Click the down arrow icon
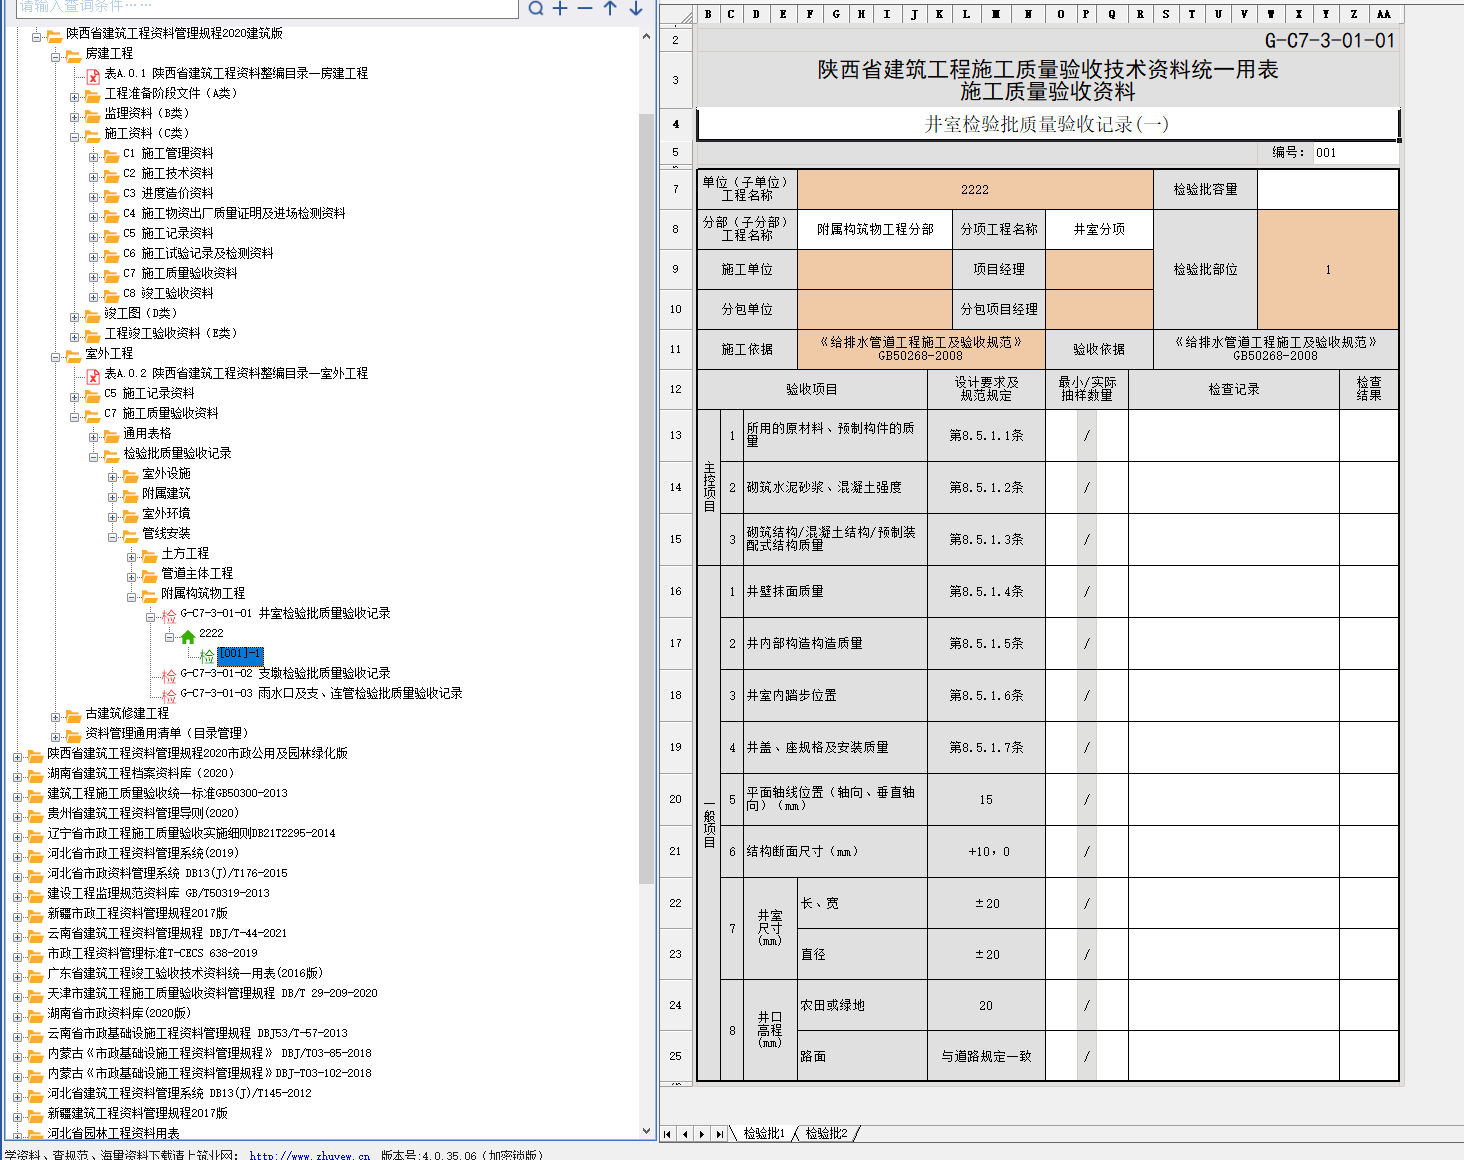The image size is (1464, 1160). point(635,8)
